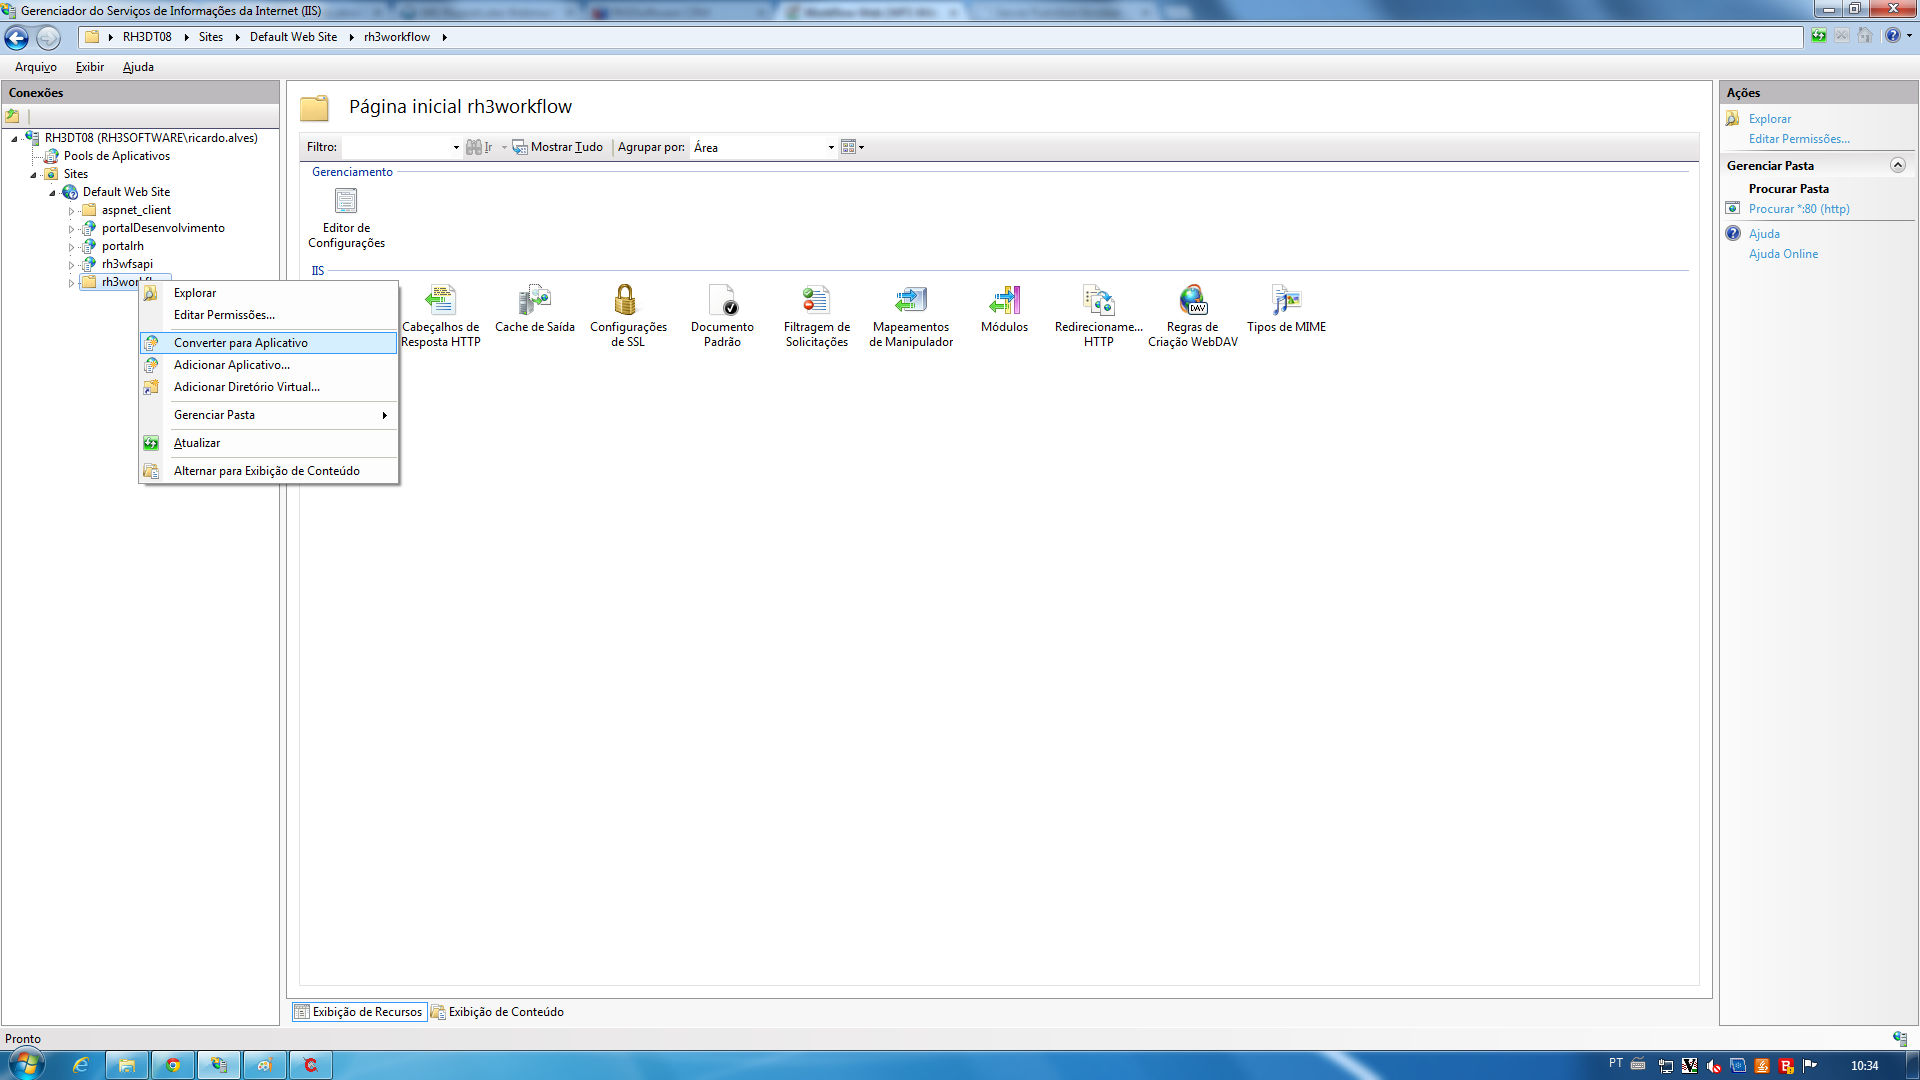Viewport: 1920px width, 1080px height.
Task: Choose Converter para Aplicativo menu entry
Action: [x=240, y=343]
